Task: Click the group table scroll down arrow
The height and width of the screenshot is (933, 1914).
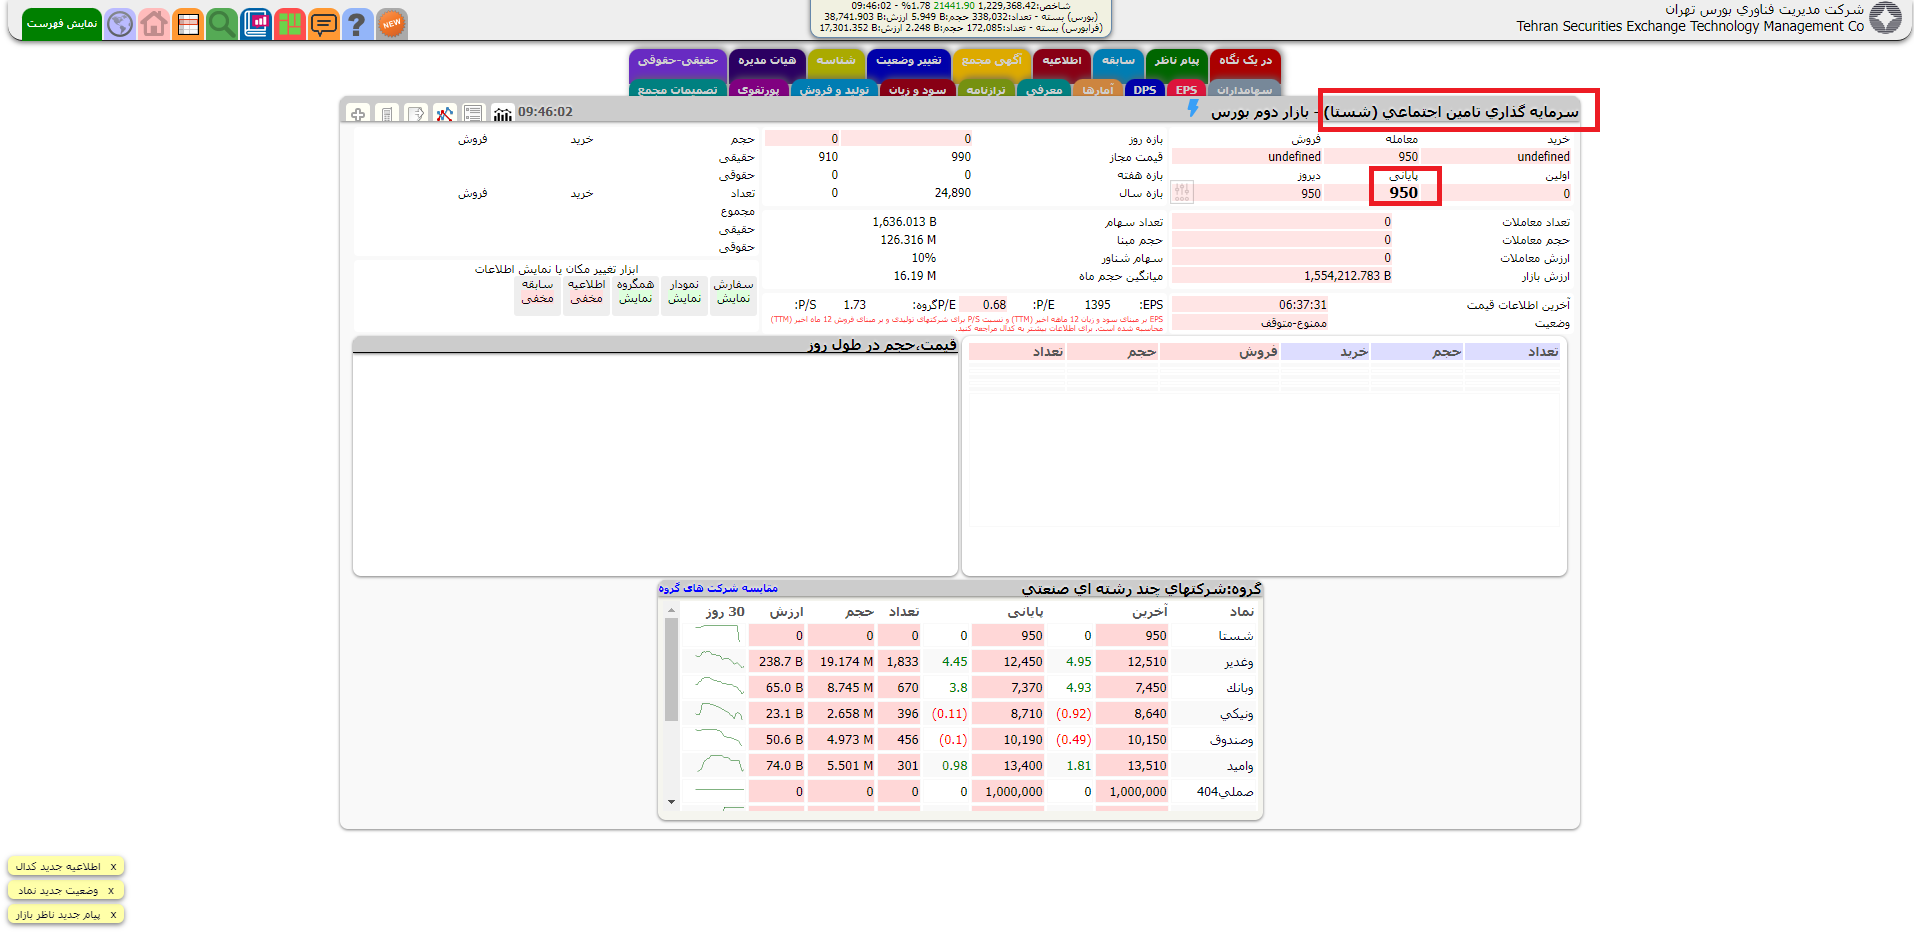Action: coord(671,802)
